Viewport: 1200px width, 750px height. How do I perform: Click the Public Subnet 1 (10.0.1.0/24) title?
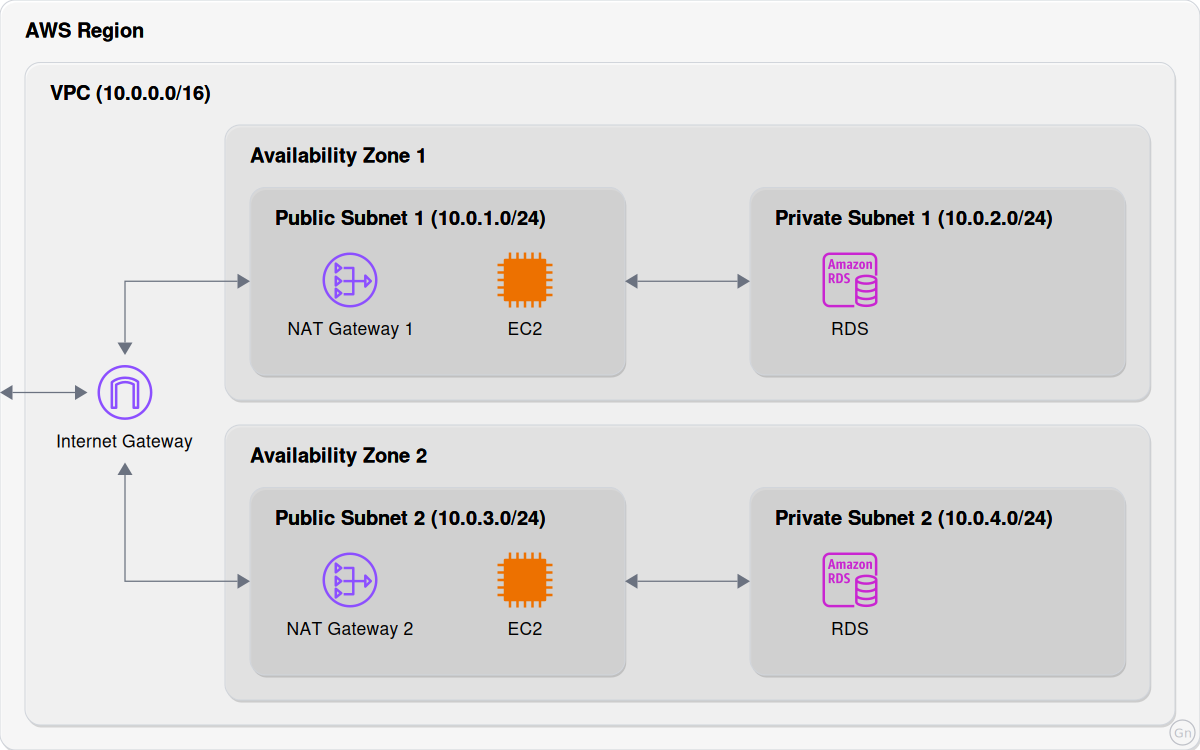point(410,218)
